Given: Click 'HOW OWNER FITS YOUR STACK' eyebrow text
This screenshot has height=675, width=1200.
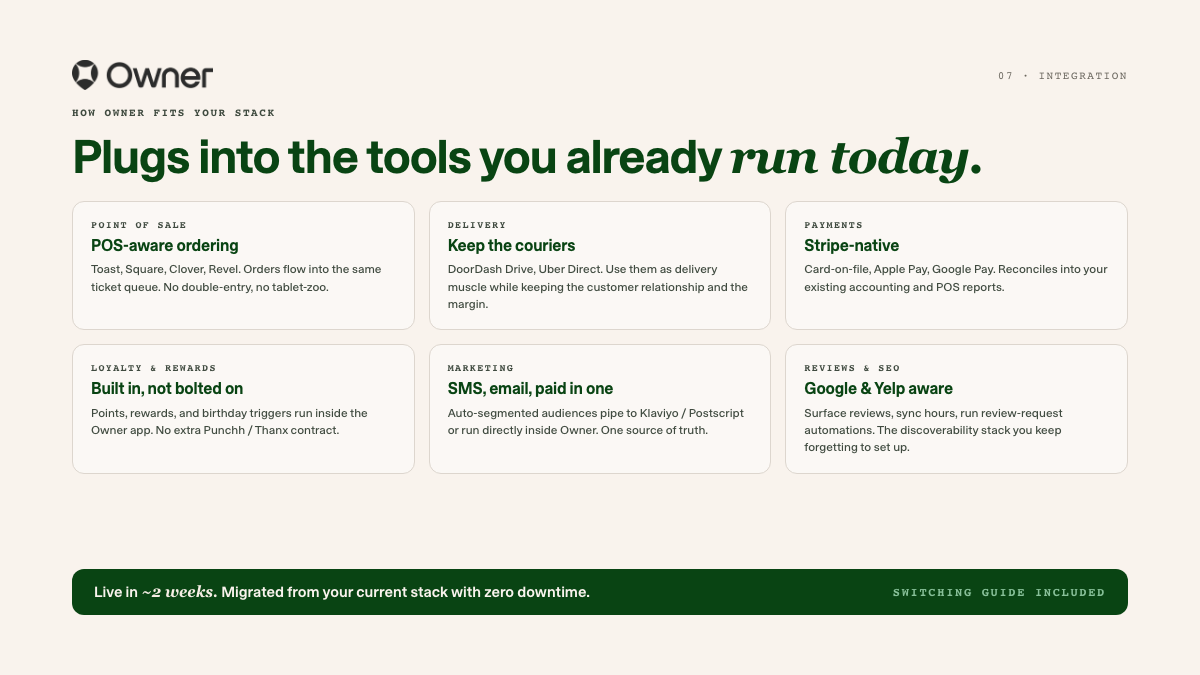Looking at the screenshot, I should 173,113.
